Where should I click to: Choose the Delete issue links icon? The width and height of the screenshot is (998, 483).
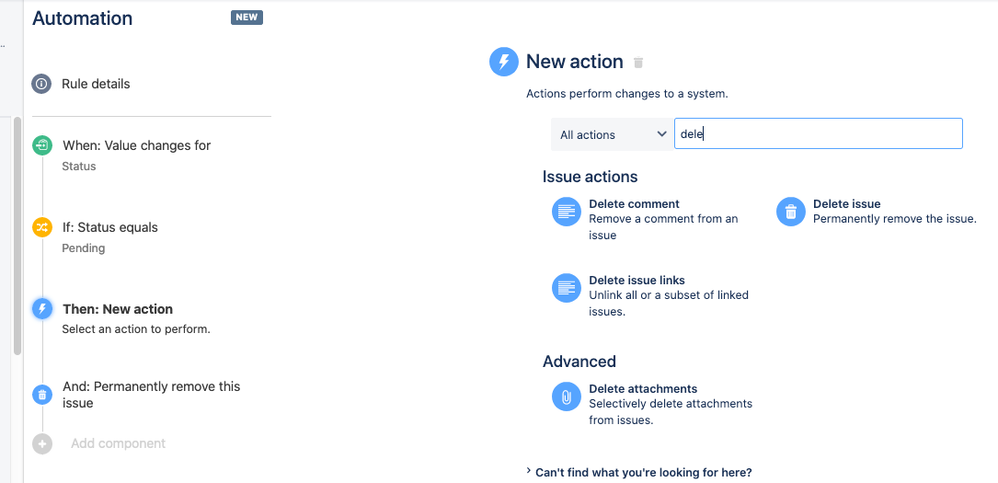pos(566,288)
